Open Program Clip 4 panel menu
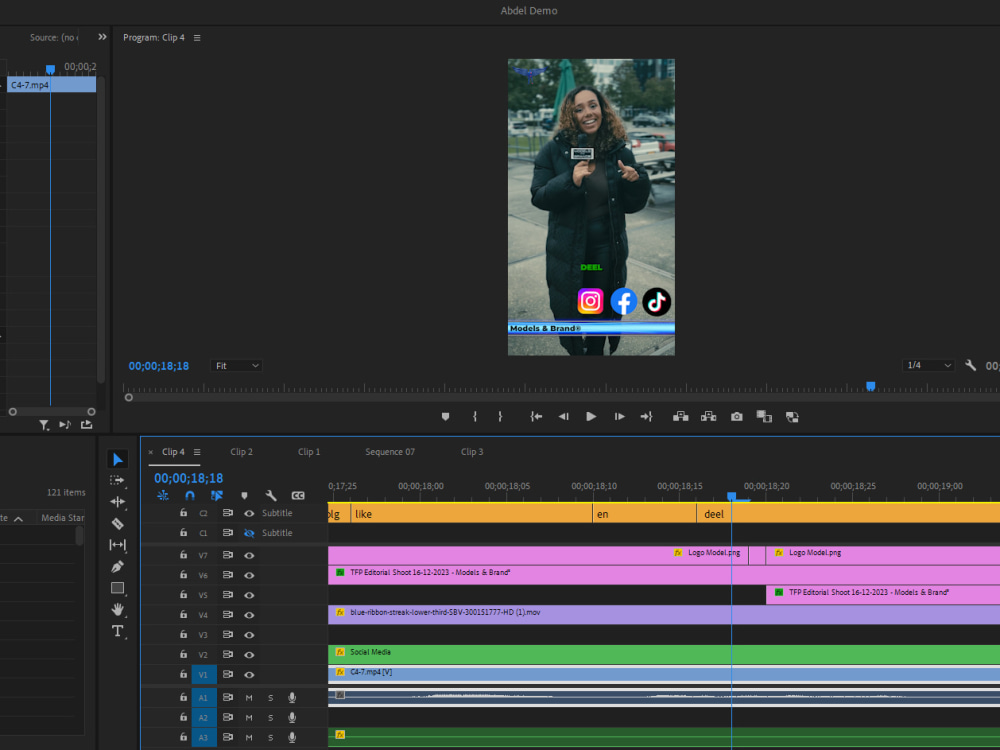Viewport: 1000px width, 750px height. tap(197, 38)
